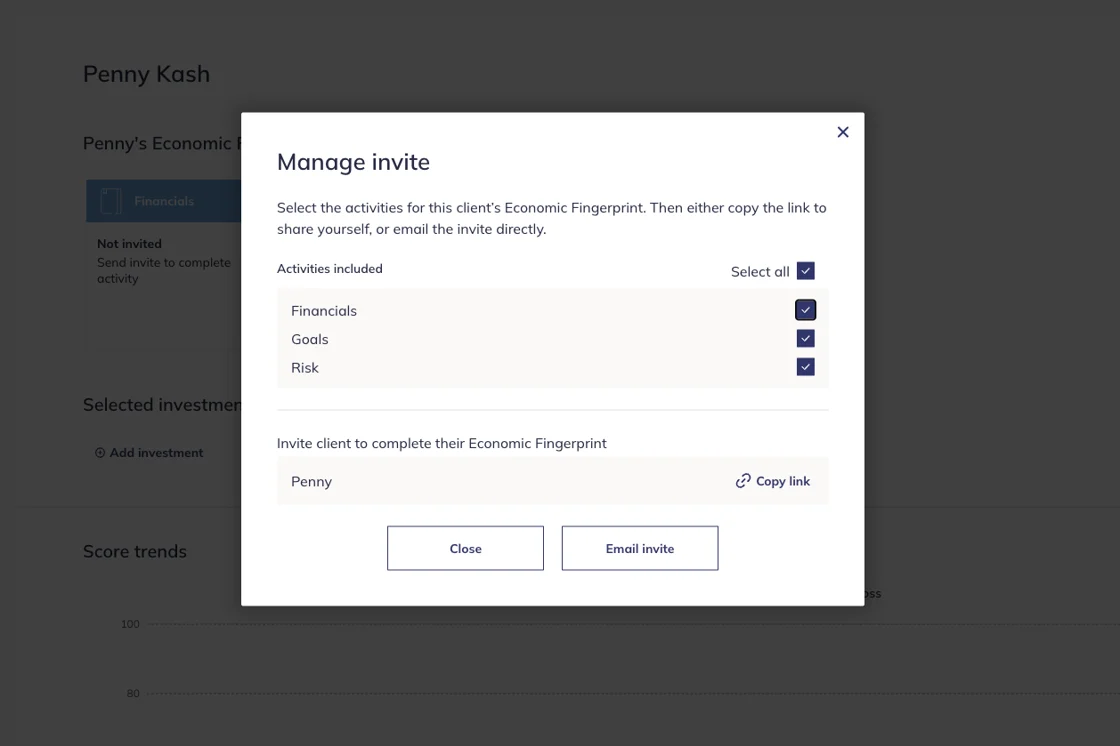1120x746 pixels.
Task: Uncheck the Risk activity checkbox
Action: coord(805,367)
